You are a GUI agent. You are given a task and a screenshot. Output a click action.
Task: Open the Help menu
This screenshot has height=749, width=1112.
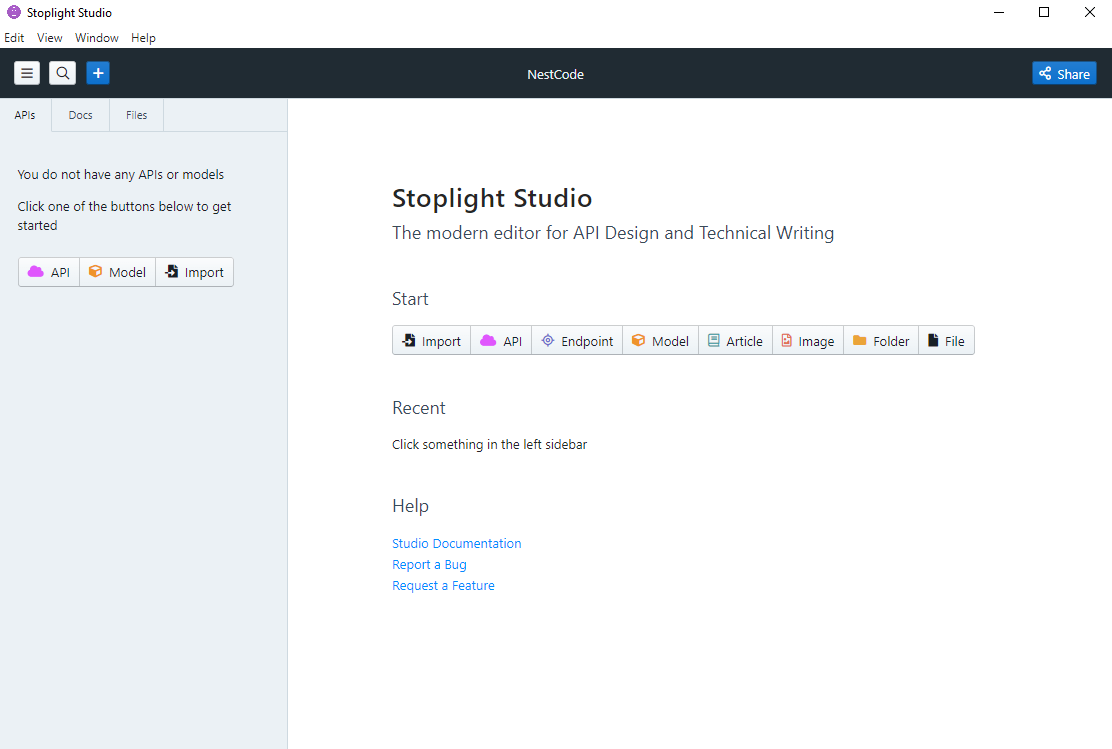pos(143,38)
